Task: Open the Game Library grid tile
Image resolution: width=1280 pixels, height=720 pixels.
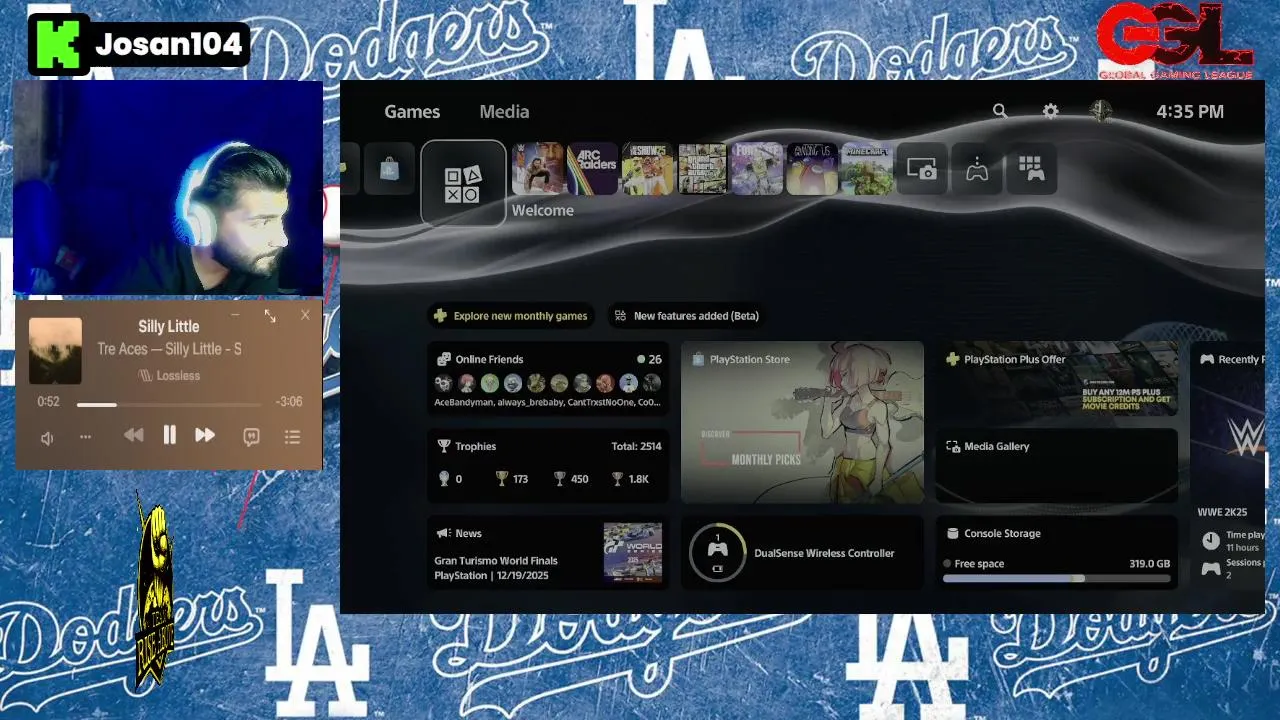Action: pos(1031,169)
